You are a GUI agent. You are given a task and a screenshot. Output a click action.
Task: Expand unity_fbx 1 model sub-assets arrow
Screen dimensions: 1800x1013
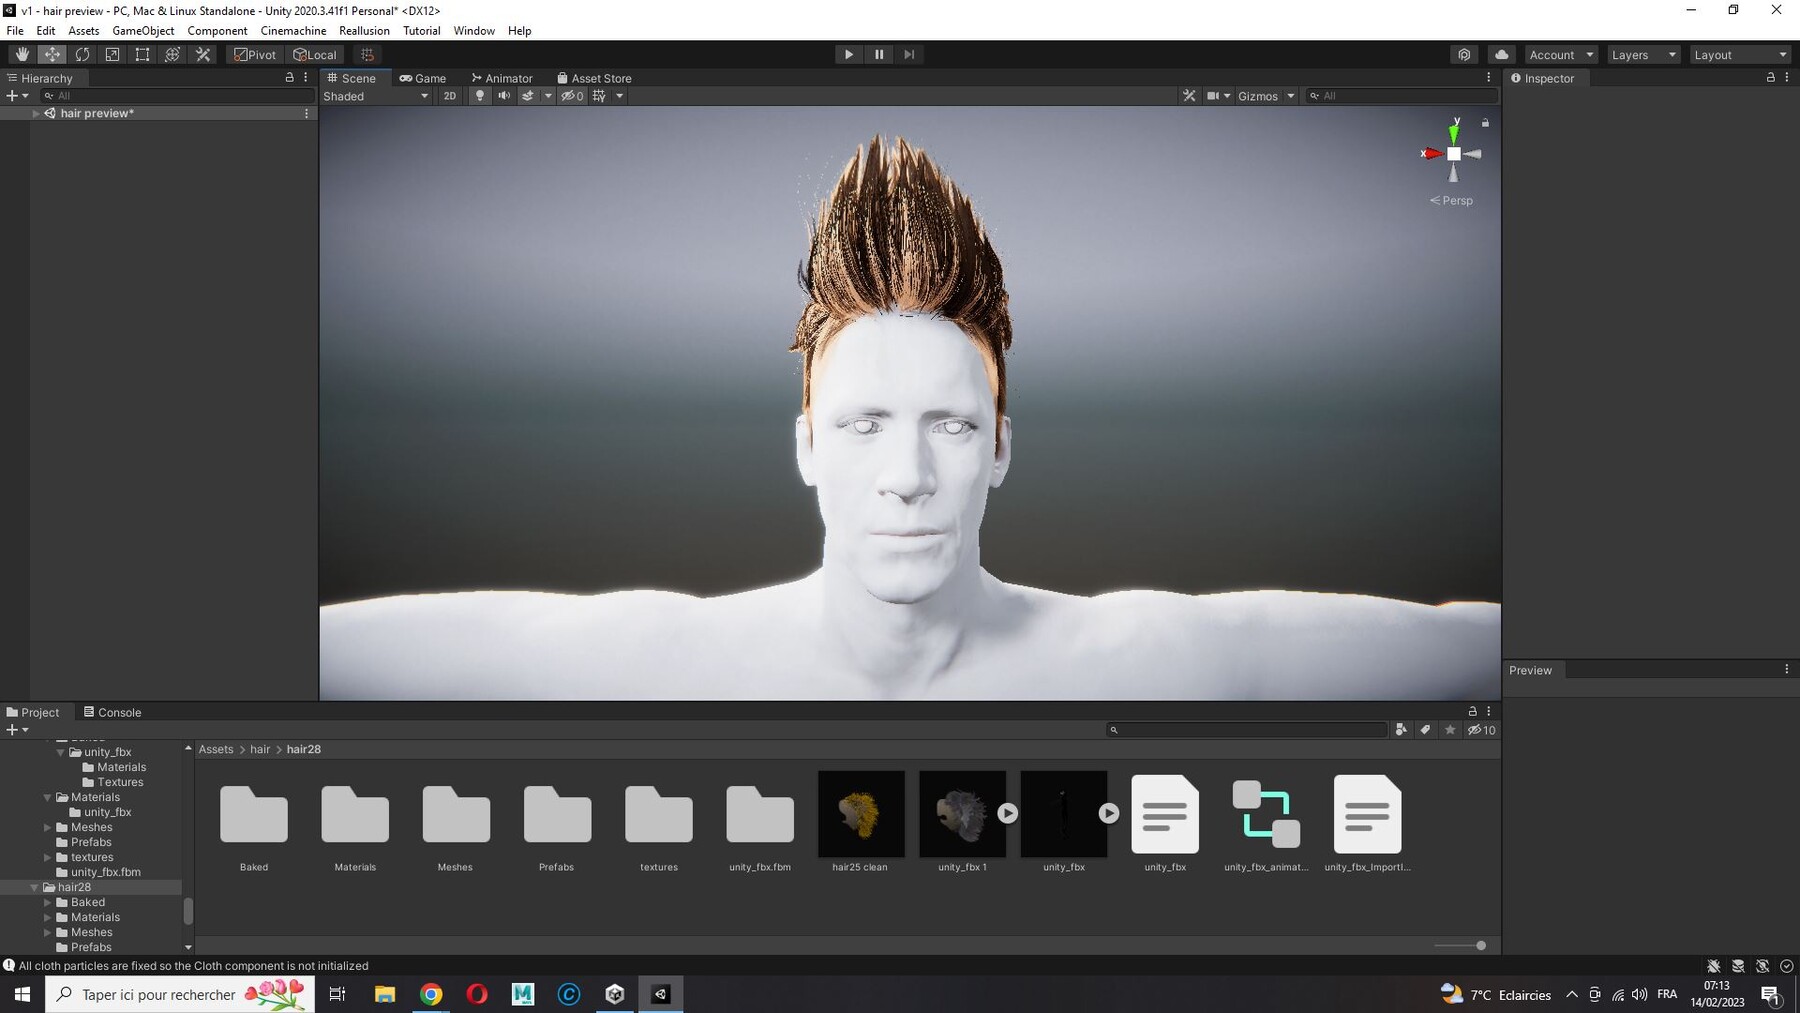click(x=1008, y=814)
